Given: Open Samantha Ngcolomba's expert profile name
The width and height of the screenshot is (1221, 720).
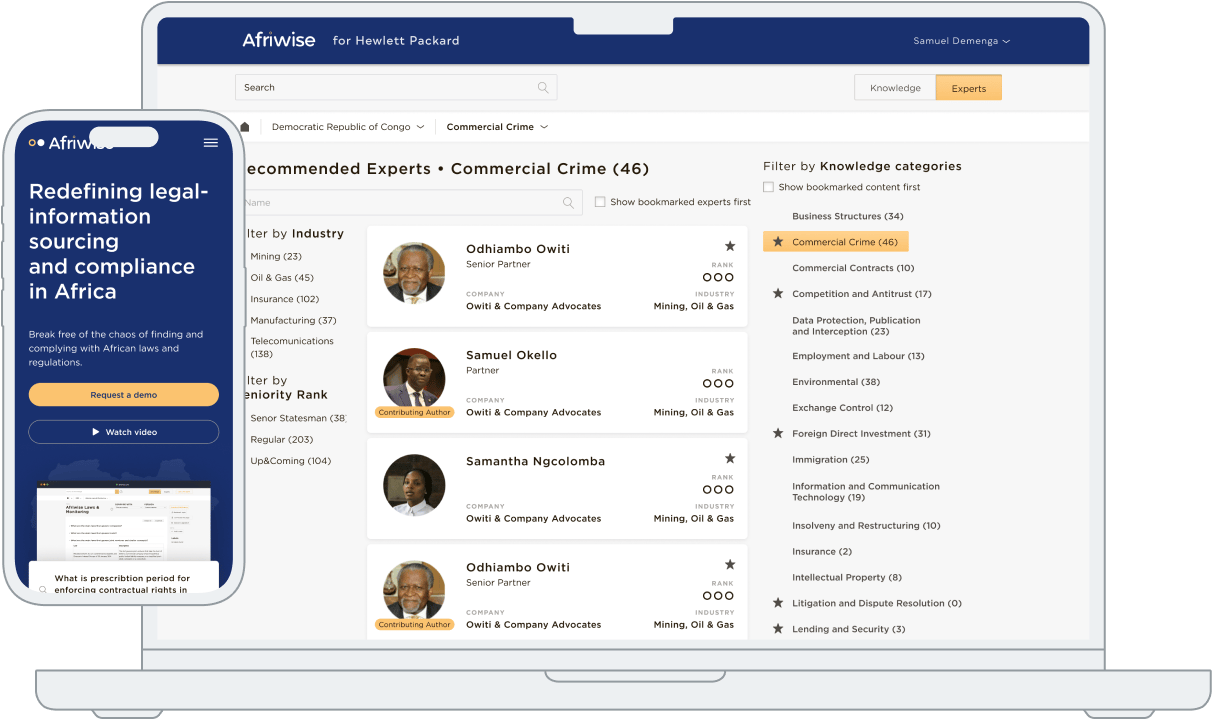Looking at the screenshot, I should [x=536, y=462].
